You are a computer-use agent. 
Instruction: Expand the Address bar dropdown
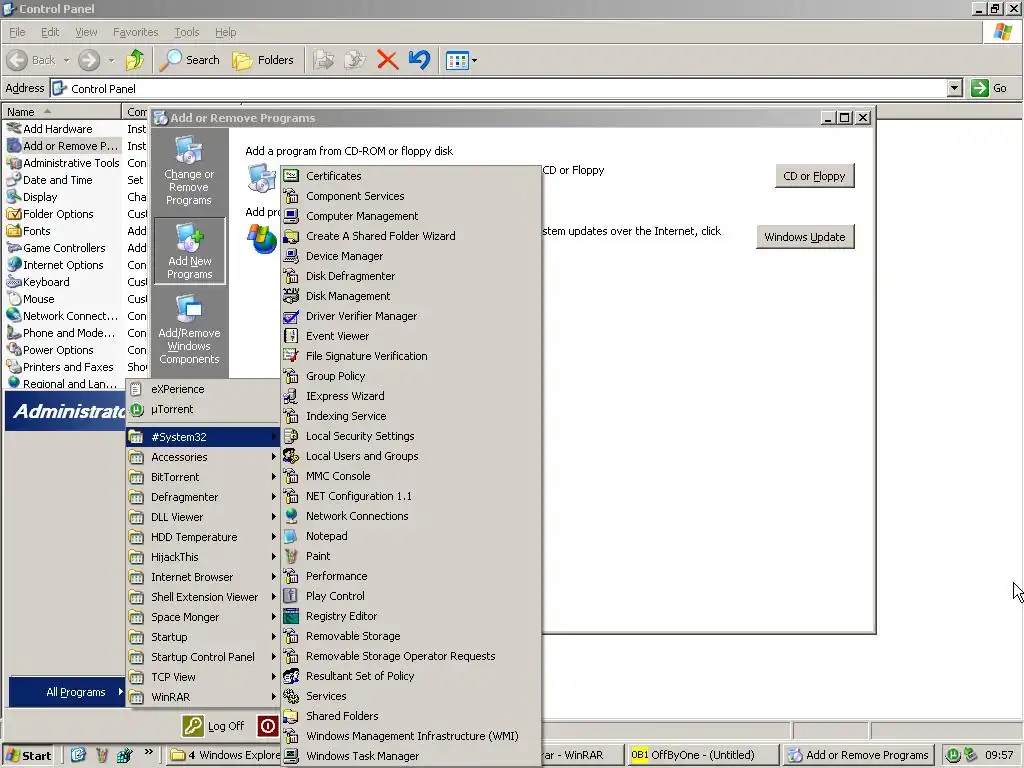(954, 88)
